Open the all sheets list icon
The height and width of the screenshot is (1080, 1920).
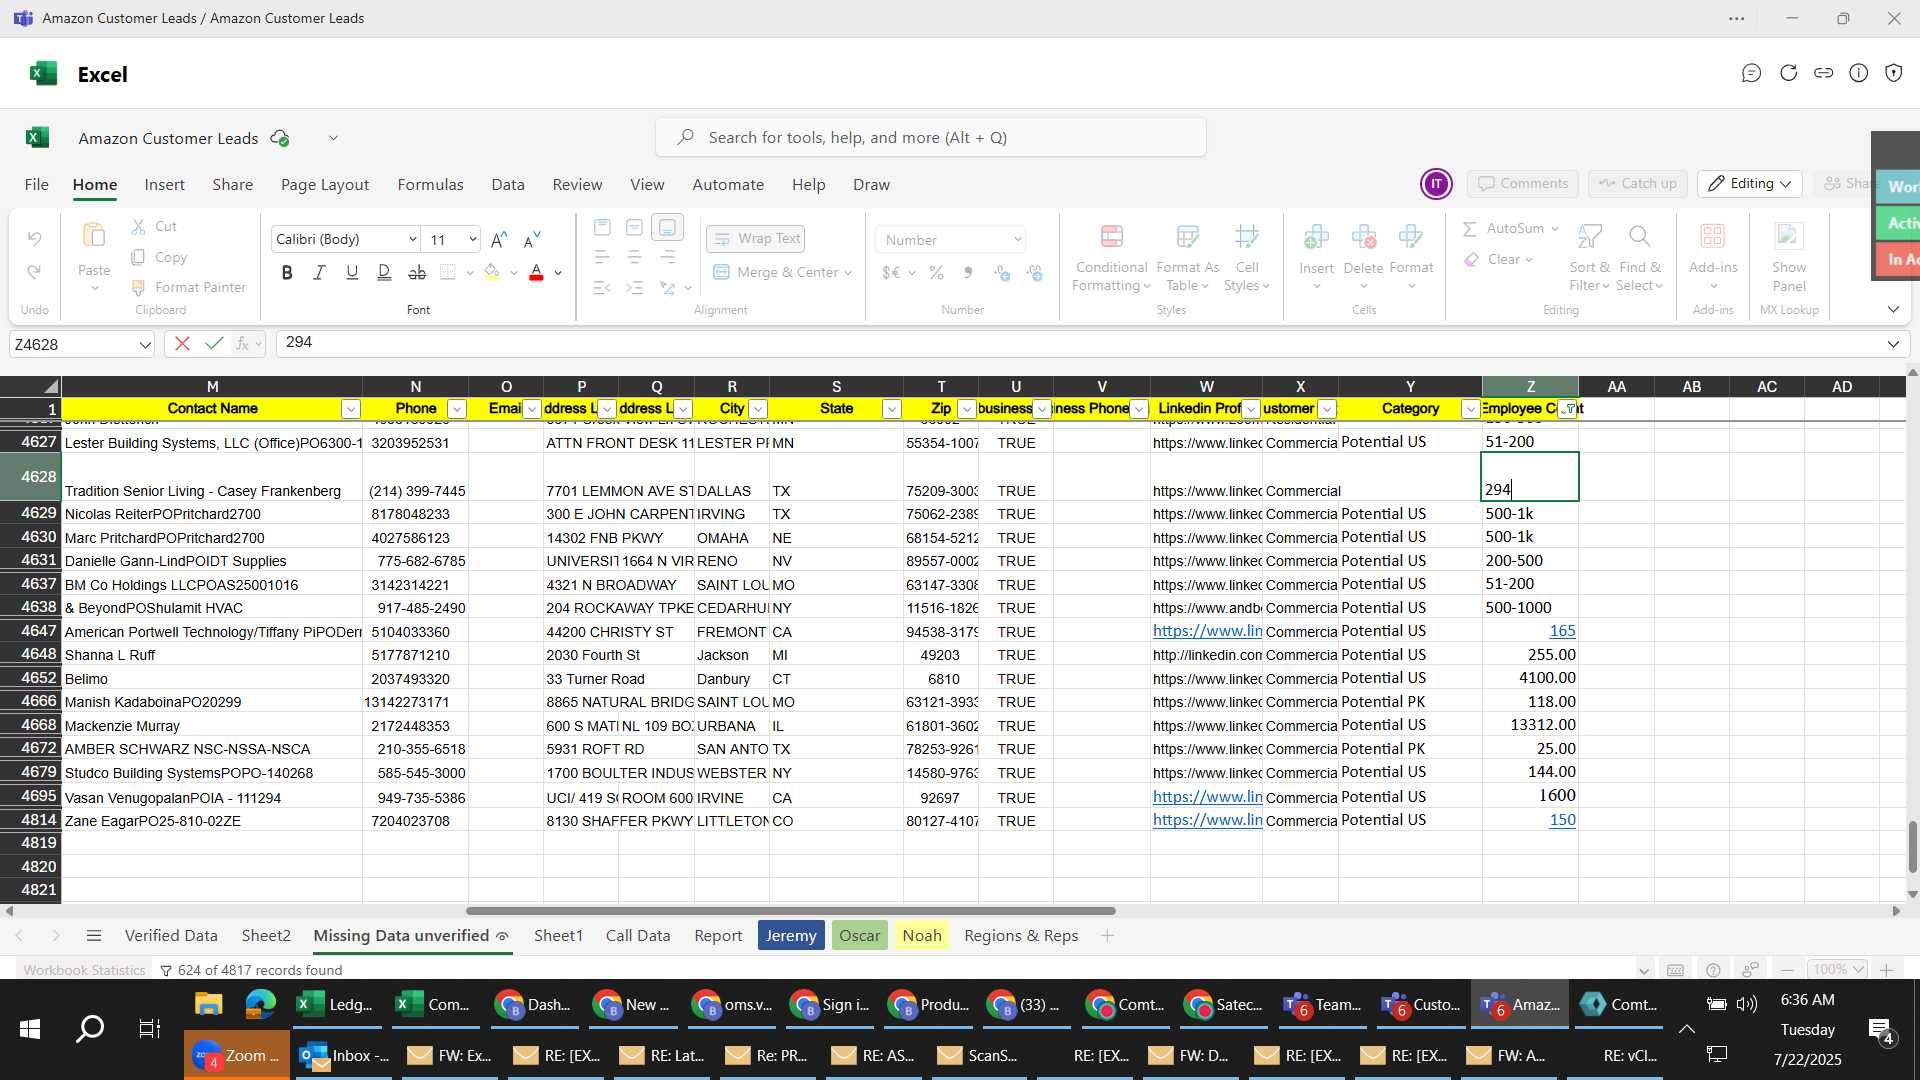point(94,936)
